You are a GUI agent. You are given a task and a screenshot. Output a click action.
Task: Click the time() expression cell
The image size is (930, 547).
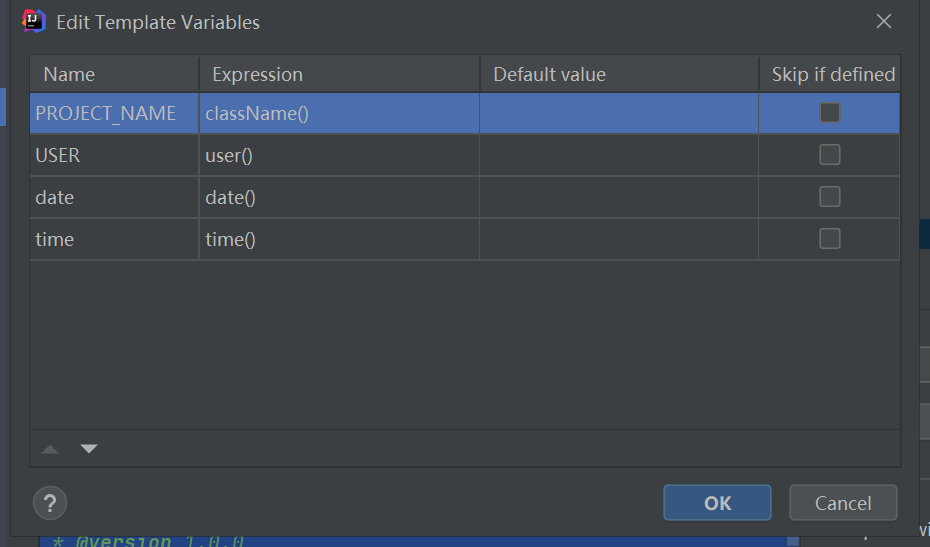[338, 239]
